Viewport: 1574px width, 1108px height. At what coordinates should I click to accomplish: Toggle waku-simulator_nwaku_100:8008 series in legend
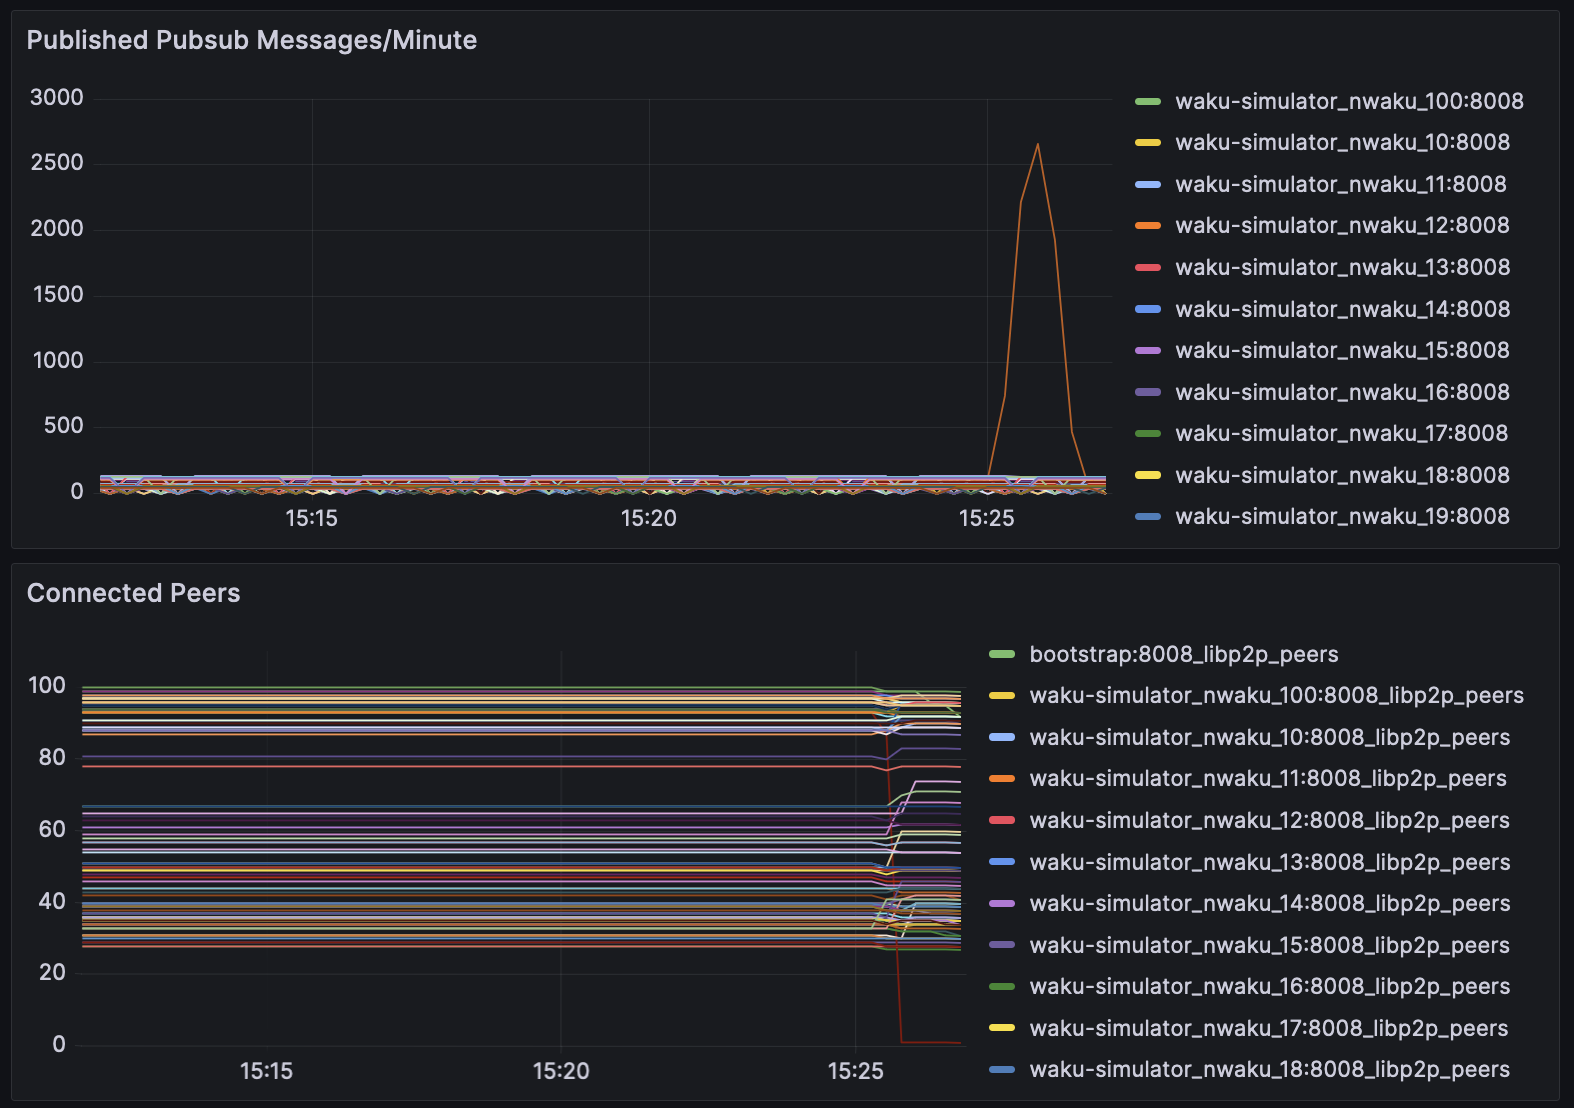[x=1348, y=101]
